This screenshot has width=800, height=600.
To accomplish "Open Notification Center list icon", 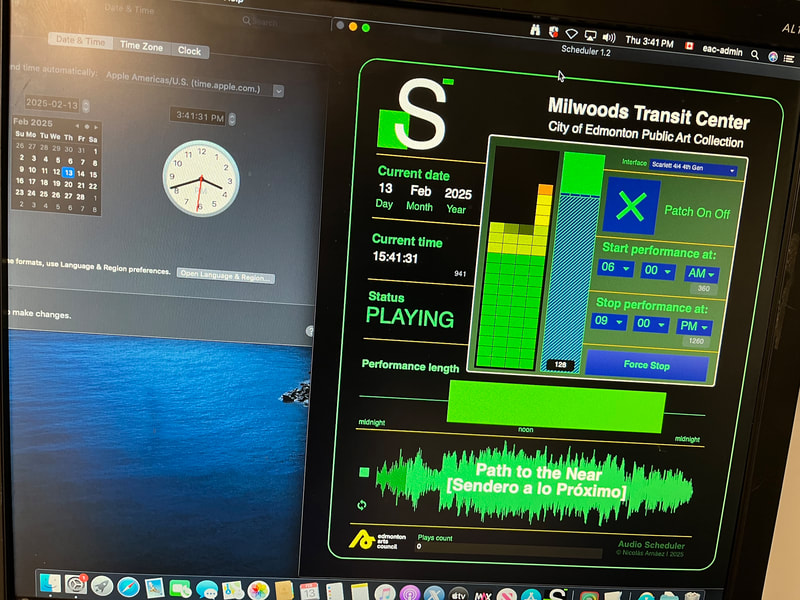I will click(x=789, y=59).
